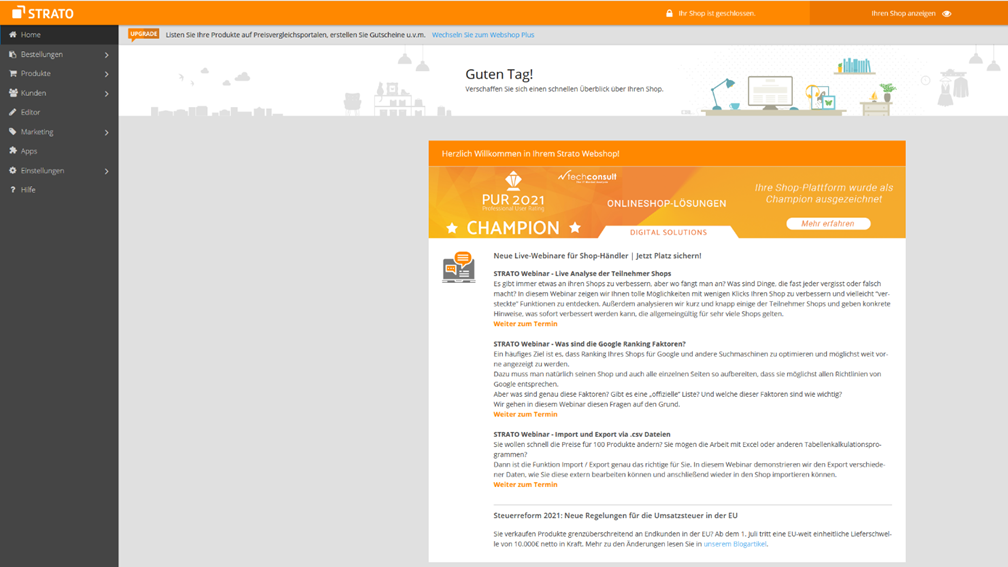This screenshot has height=567, width=1008.
Task: Open 'Weiter zum Termin' under Import und Export webinar
Action: 525,485
